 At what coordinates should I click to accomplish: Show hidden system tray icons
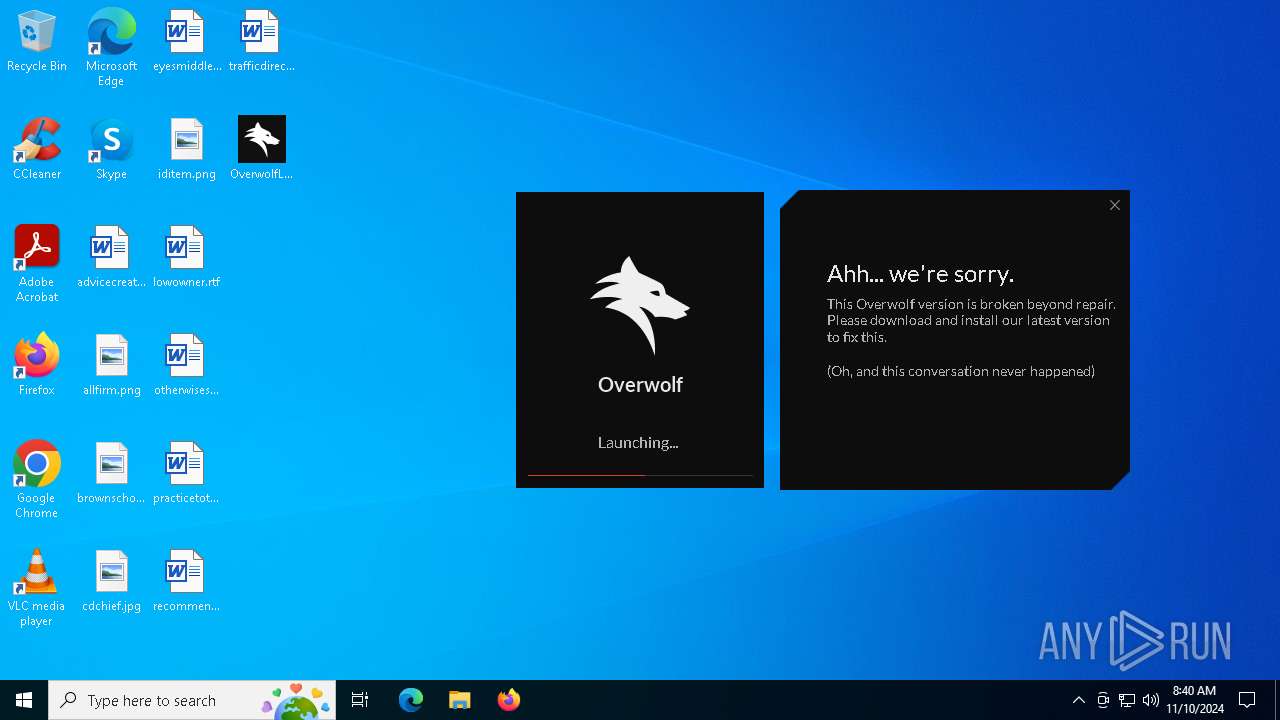1079,700
